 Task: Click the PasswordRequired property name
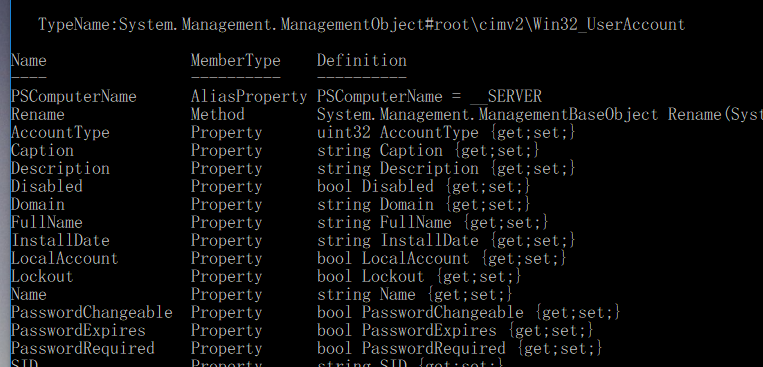[x=83, y=349]
